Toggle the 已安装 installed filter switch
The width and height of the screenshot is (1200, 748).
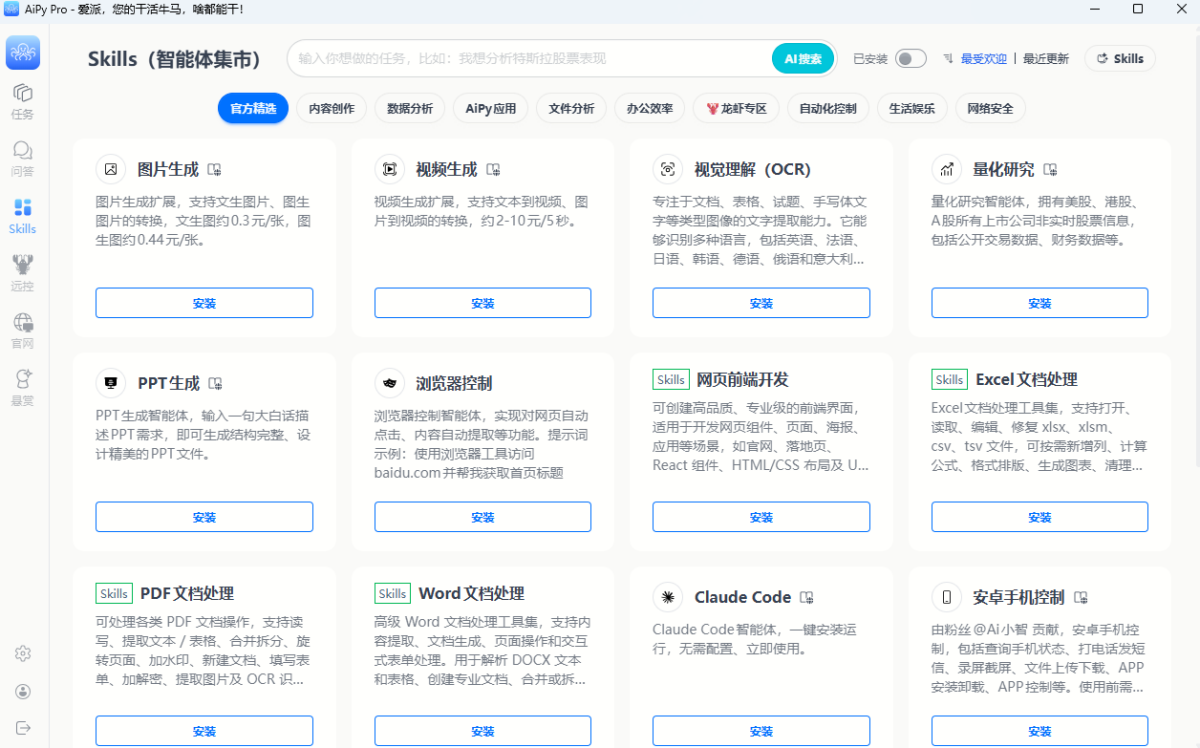coord(910,59)
